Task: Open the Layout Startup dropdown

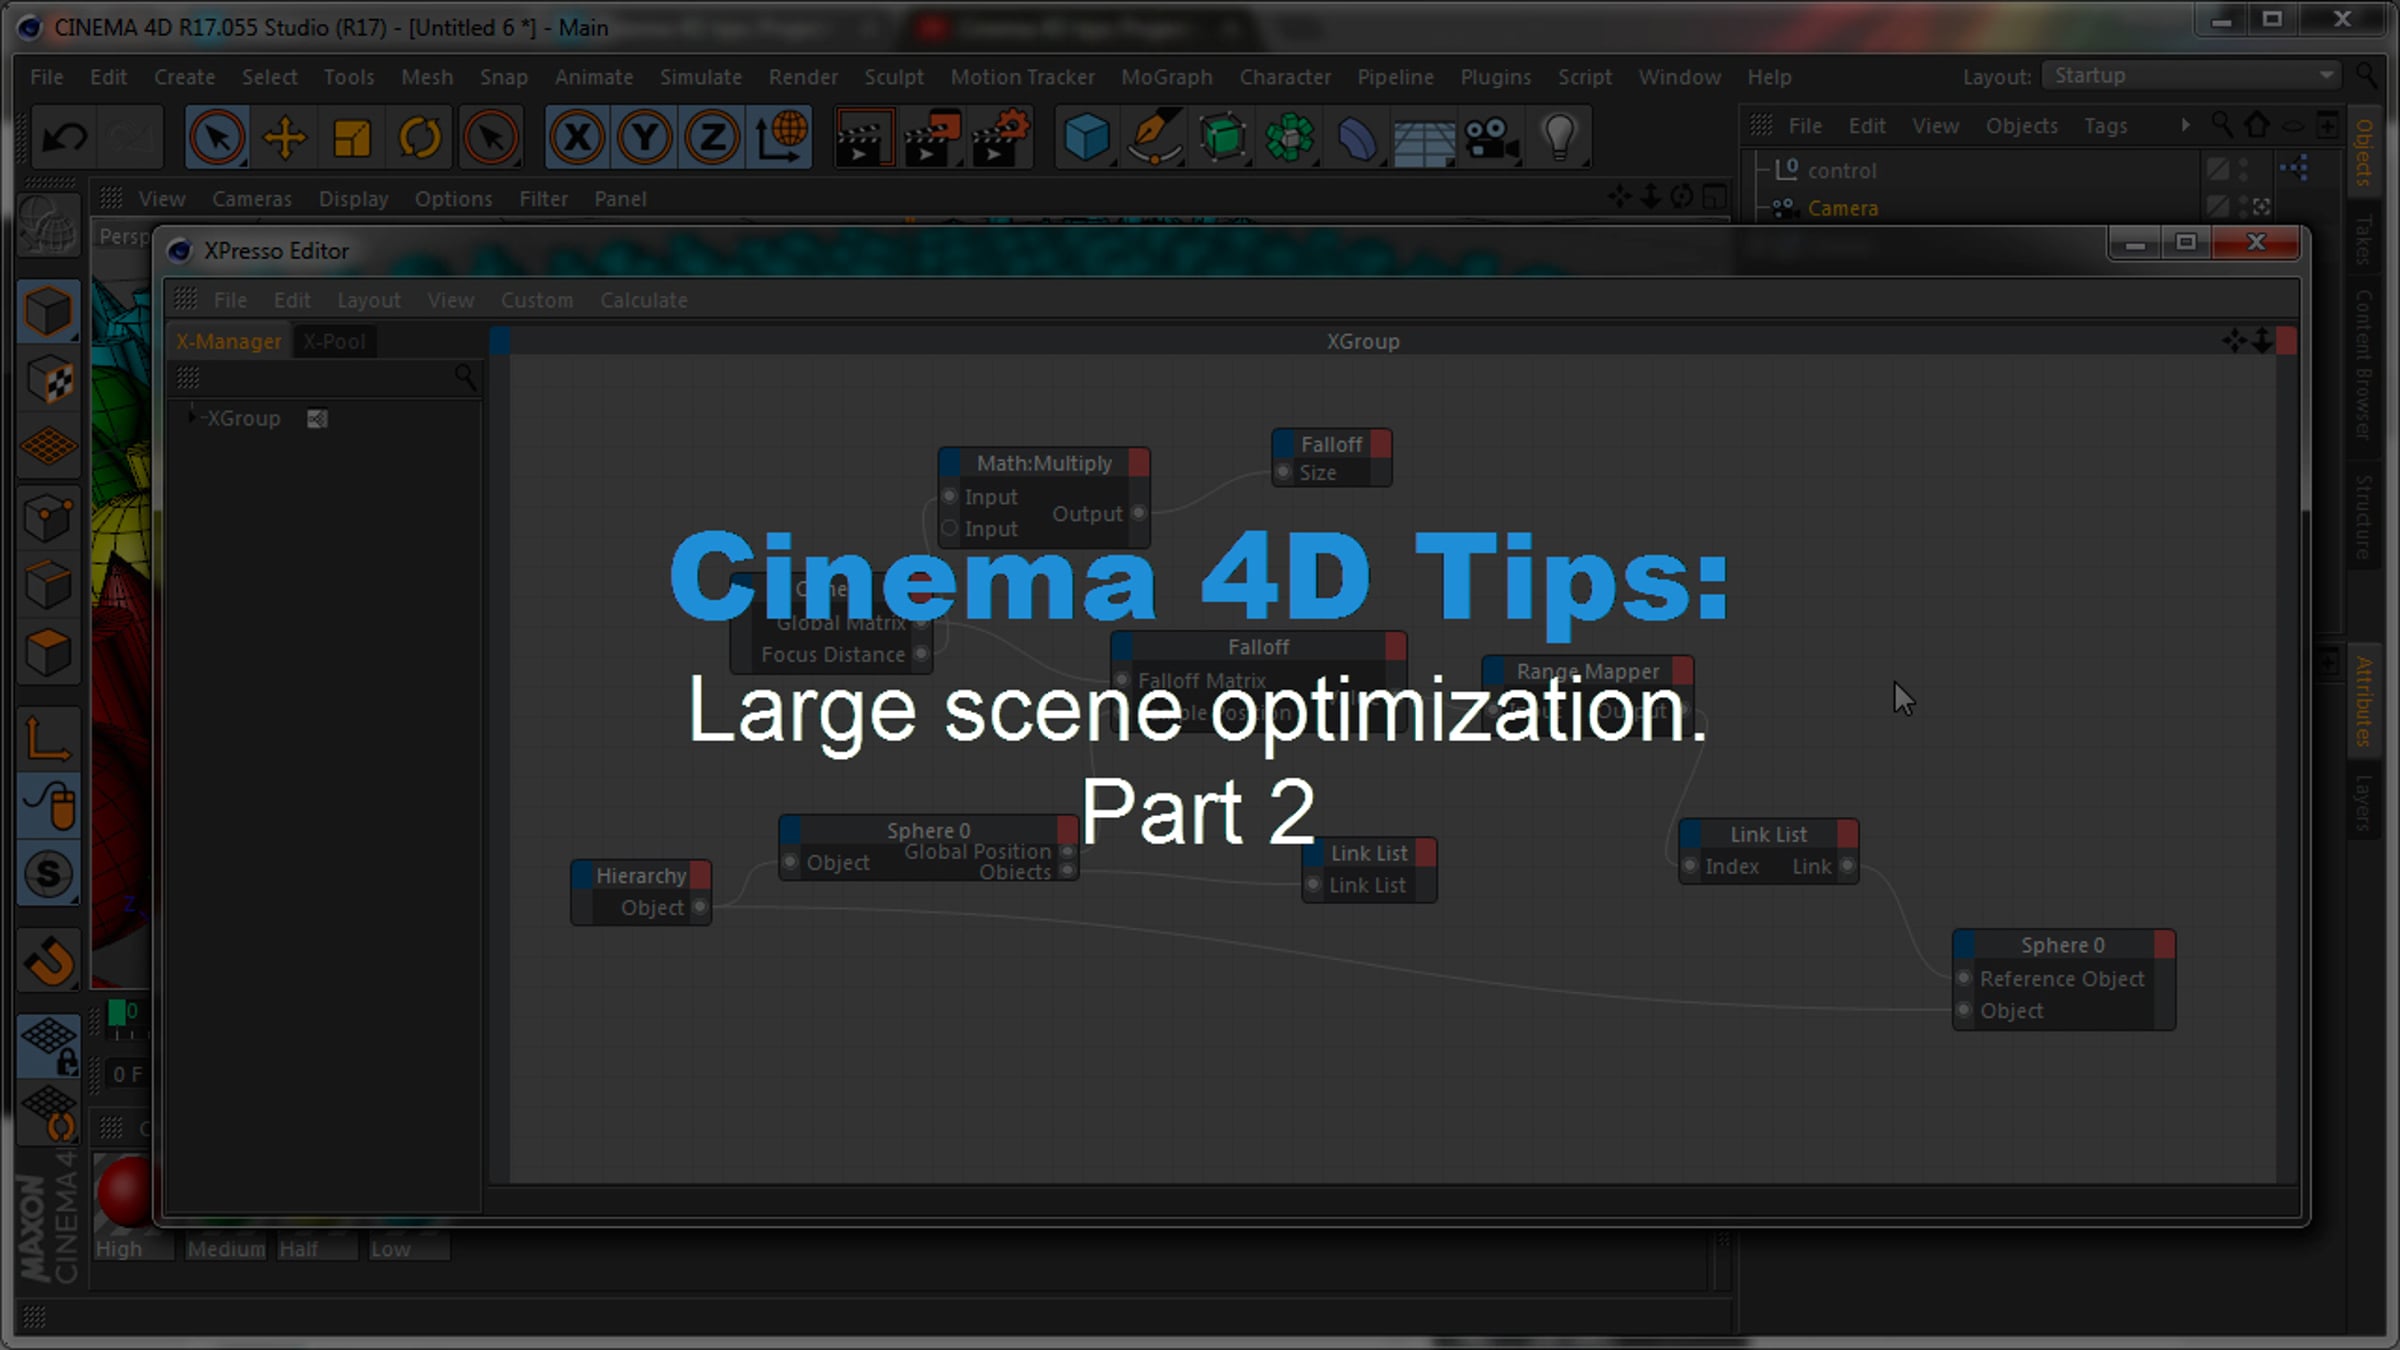Action: 2188,76
